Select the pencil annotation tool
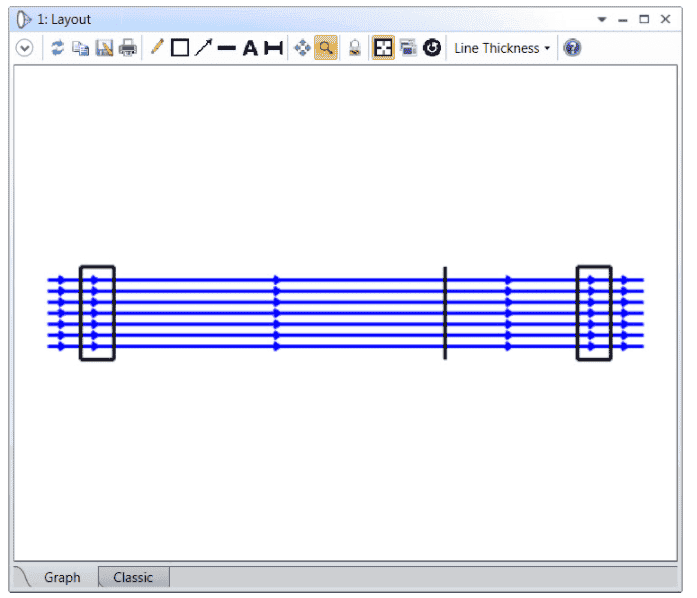The width and height of the screenshot is (697, 598). click(157, 47)
